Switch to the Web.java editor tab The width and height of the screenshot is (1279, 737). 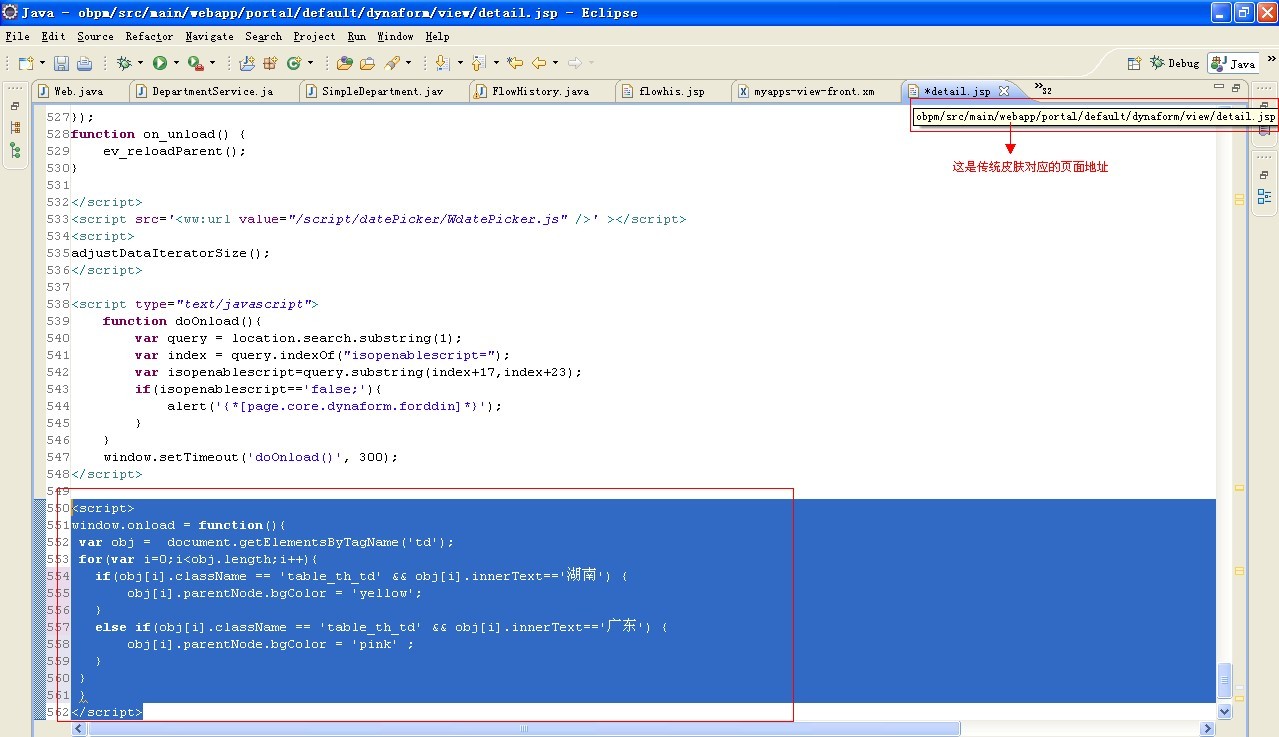coord(79,91)
